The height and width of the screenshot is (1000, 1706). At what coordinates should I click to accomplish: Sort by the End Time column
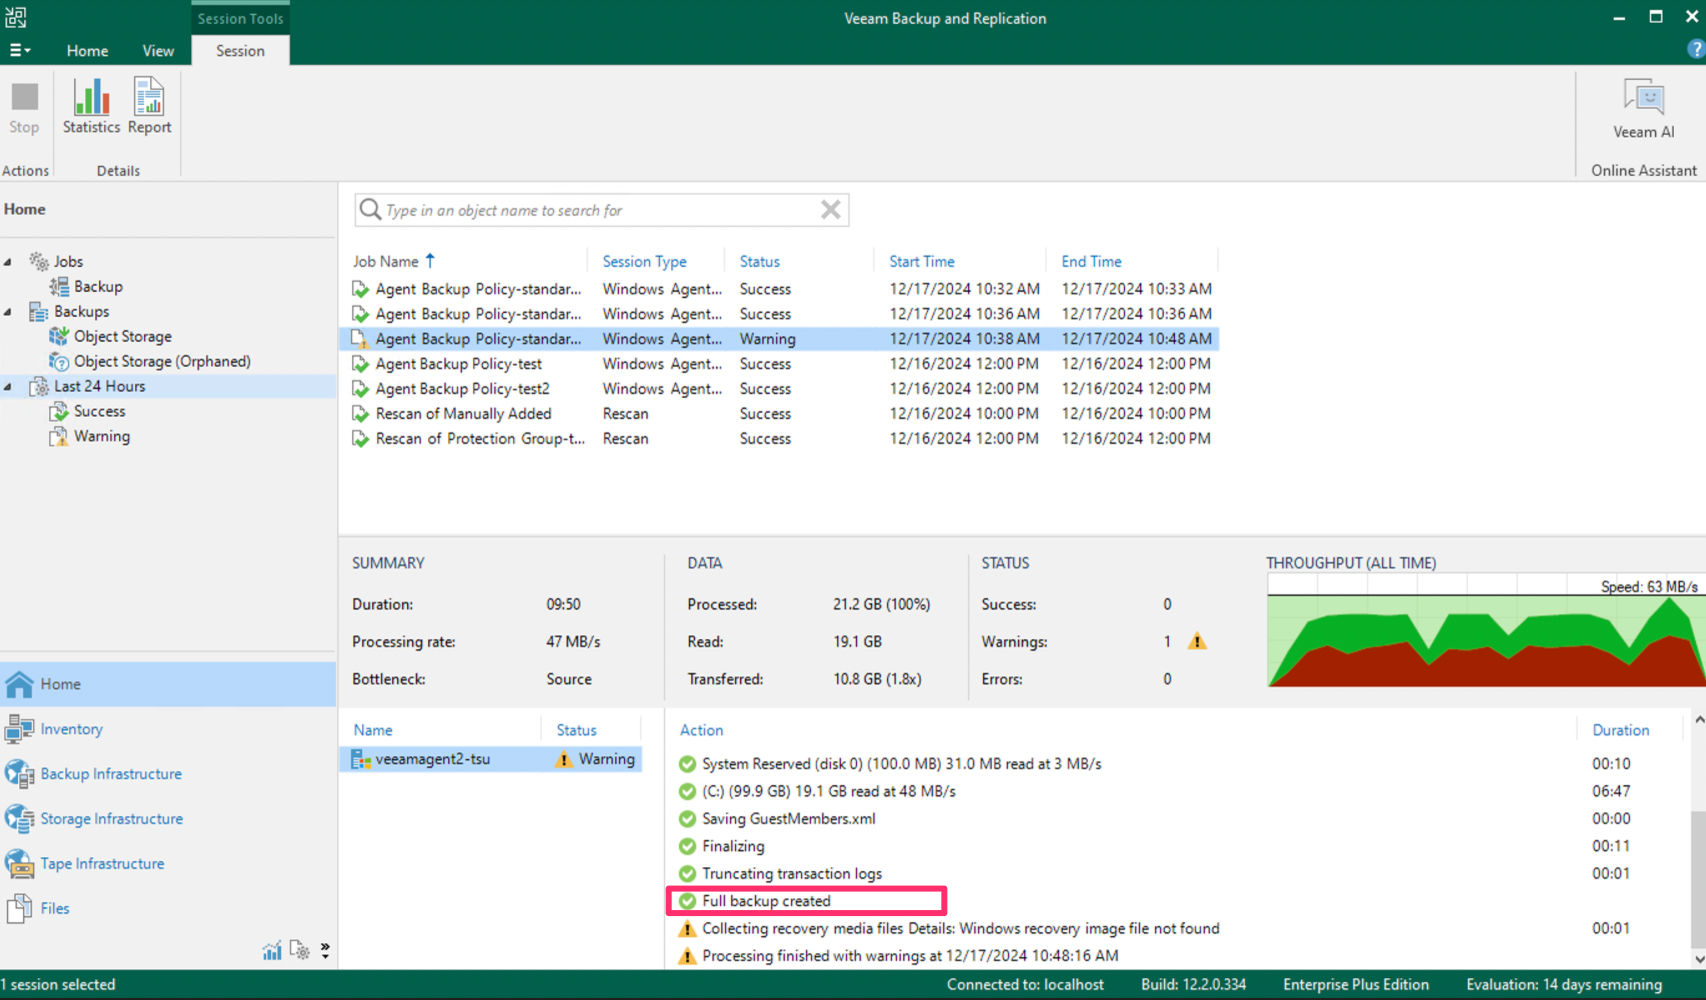(x=1091, y=261)
